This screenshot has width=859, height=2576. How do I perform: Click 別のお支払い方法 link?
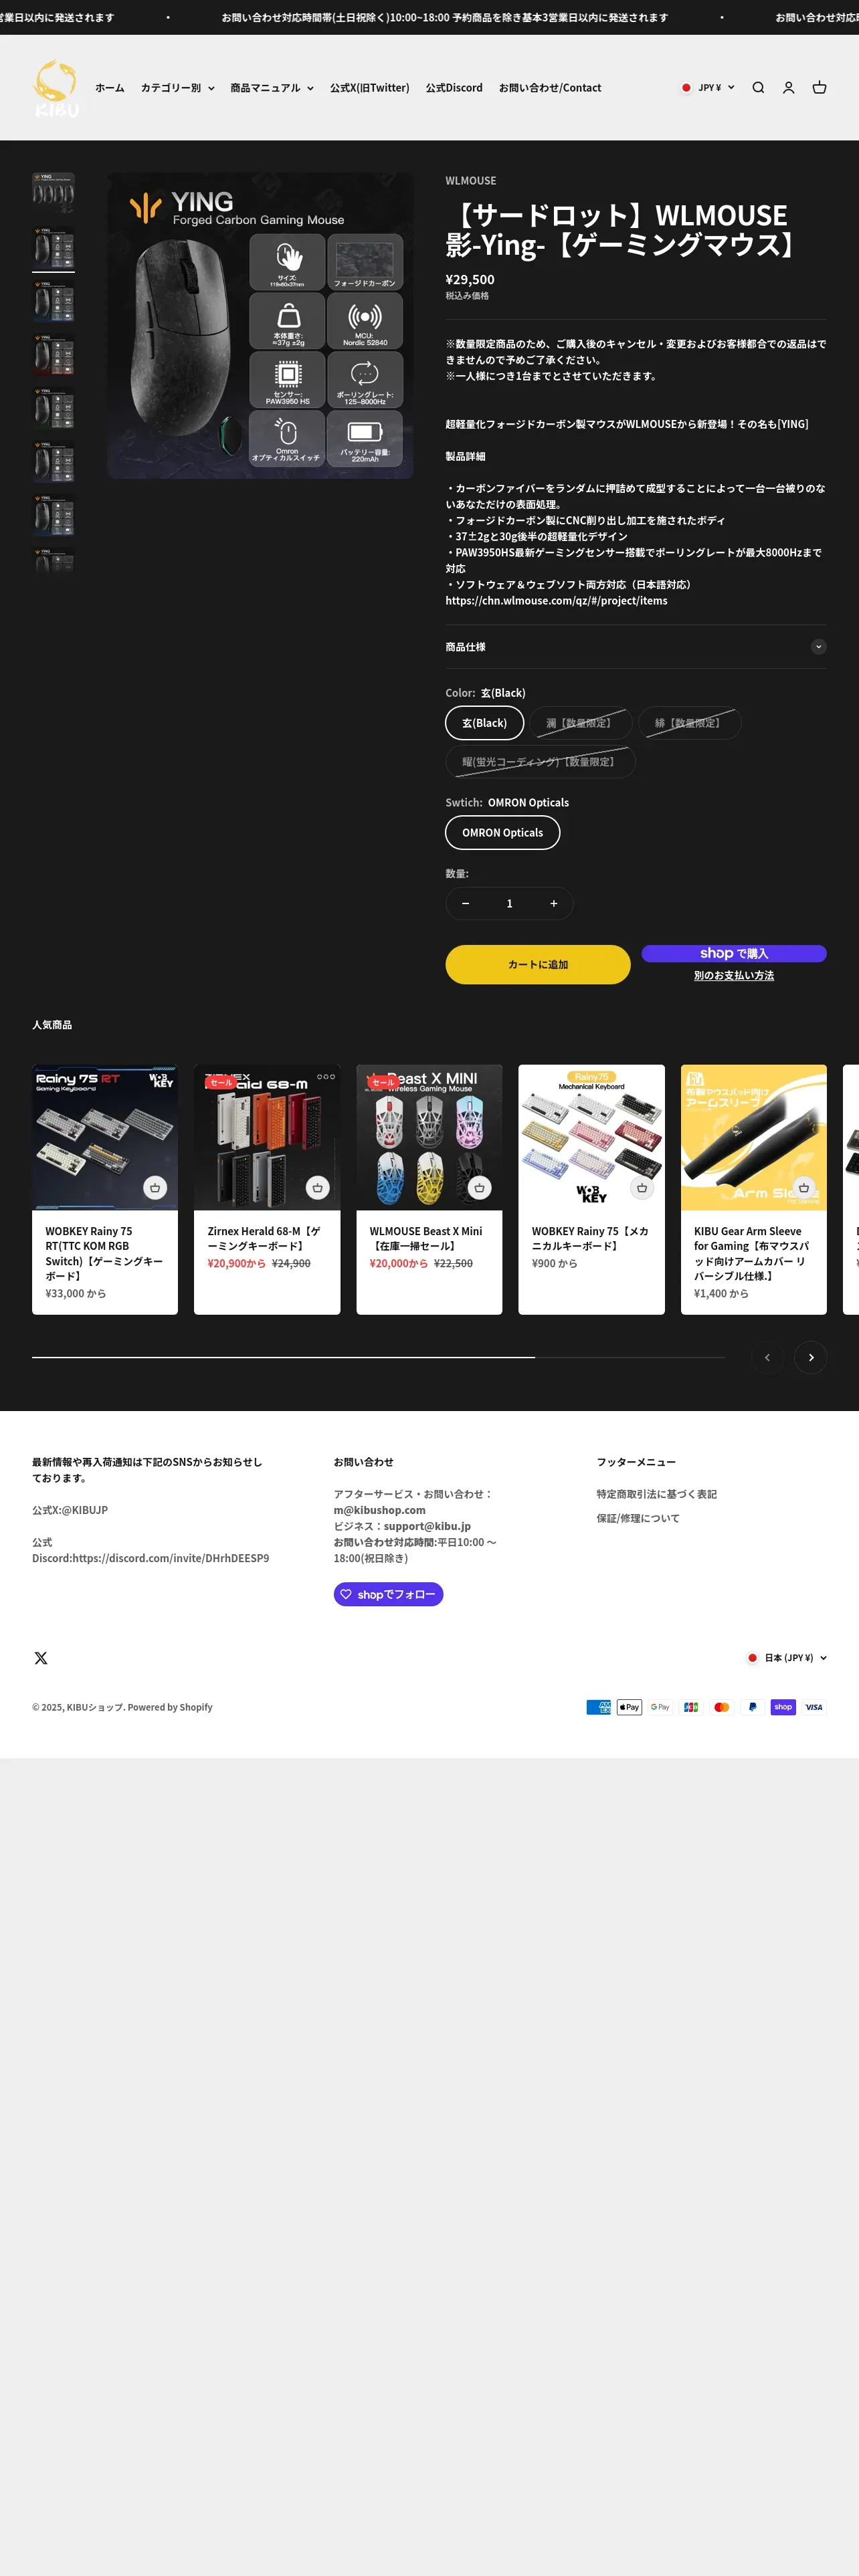point(734,975)
